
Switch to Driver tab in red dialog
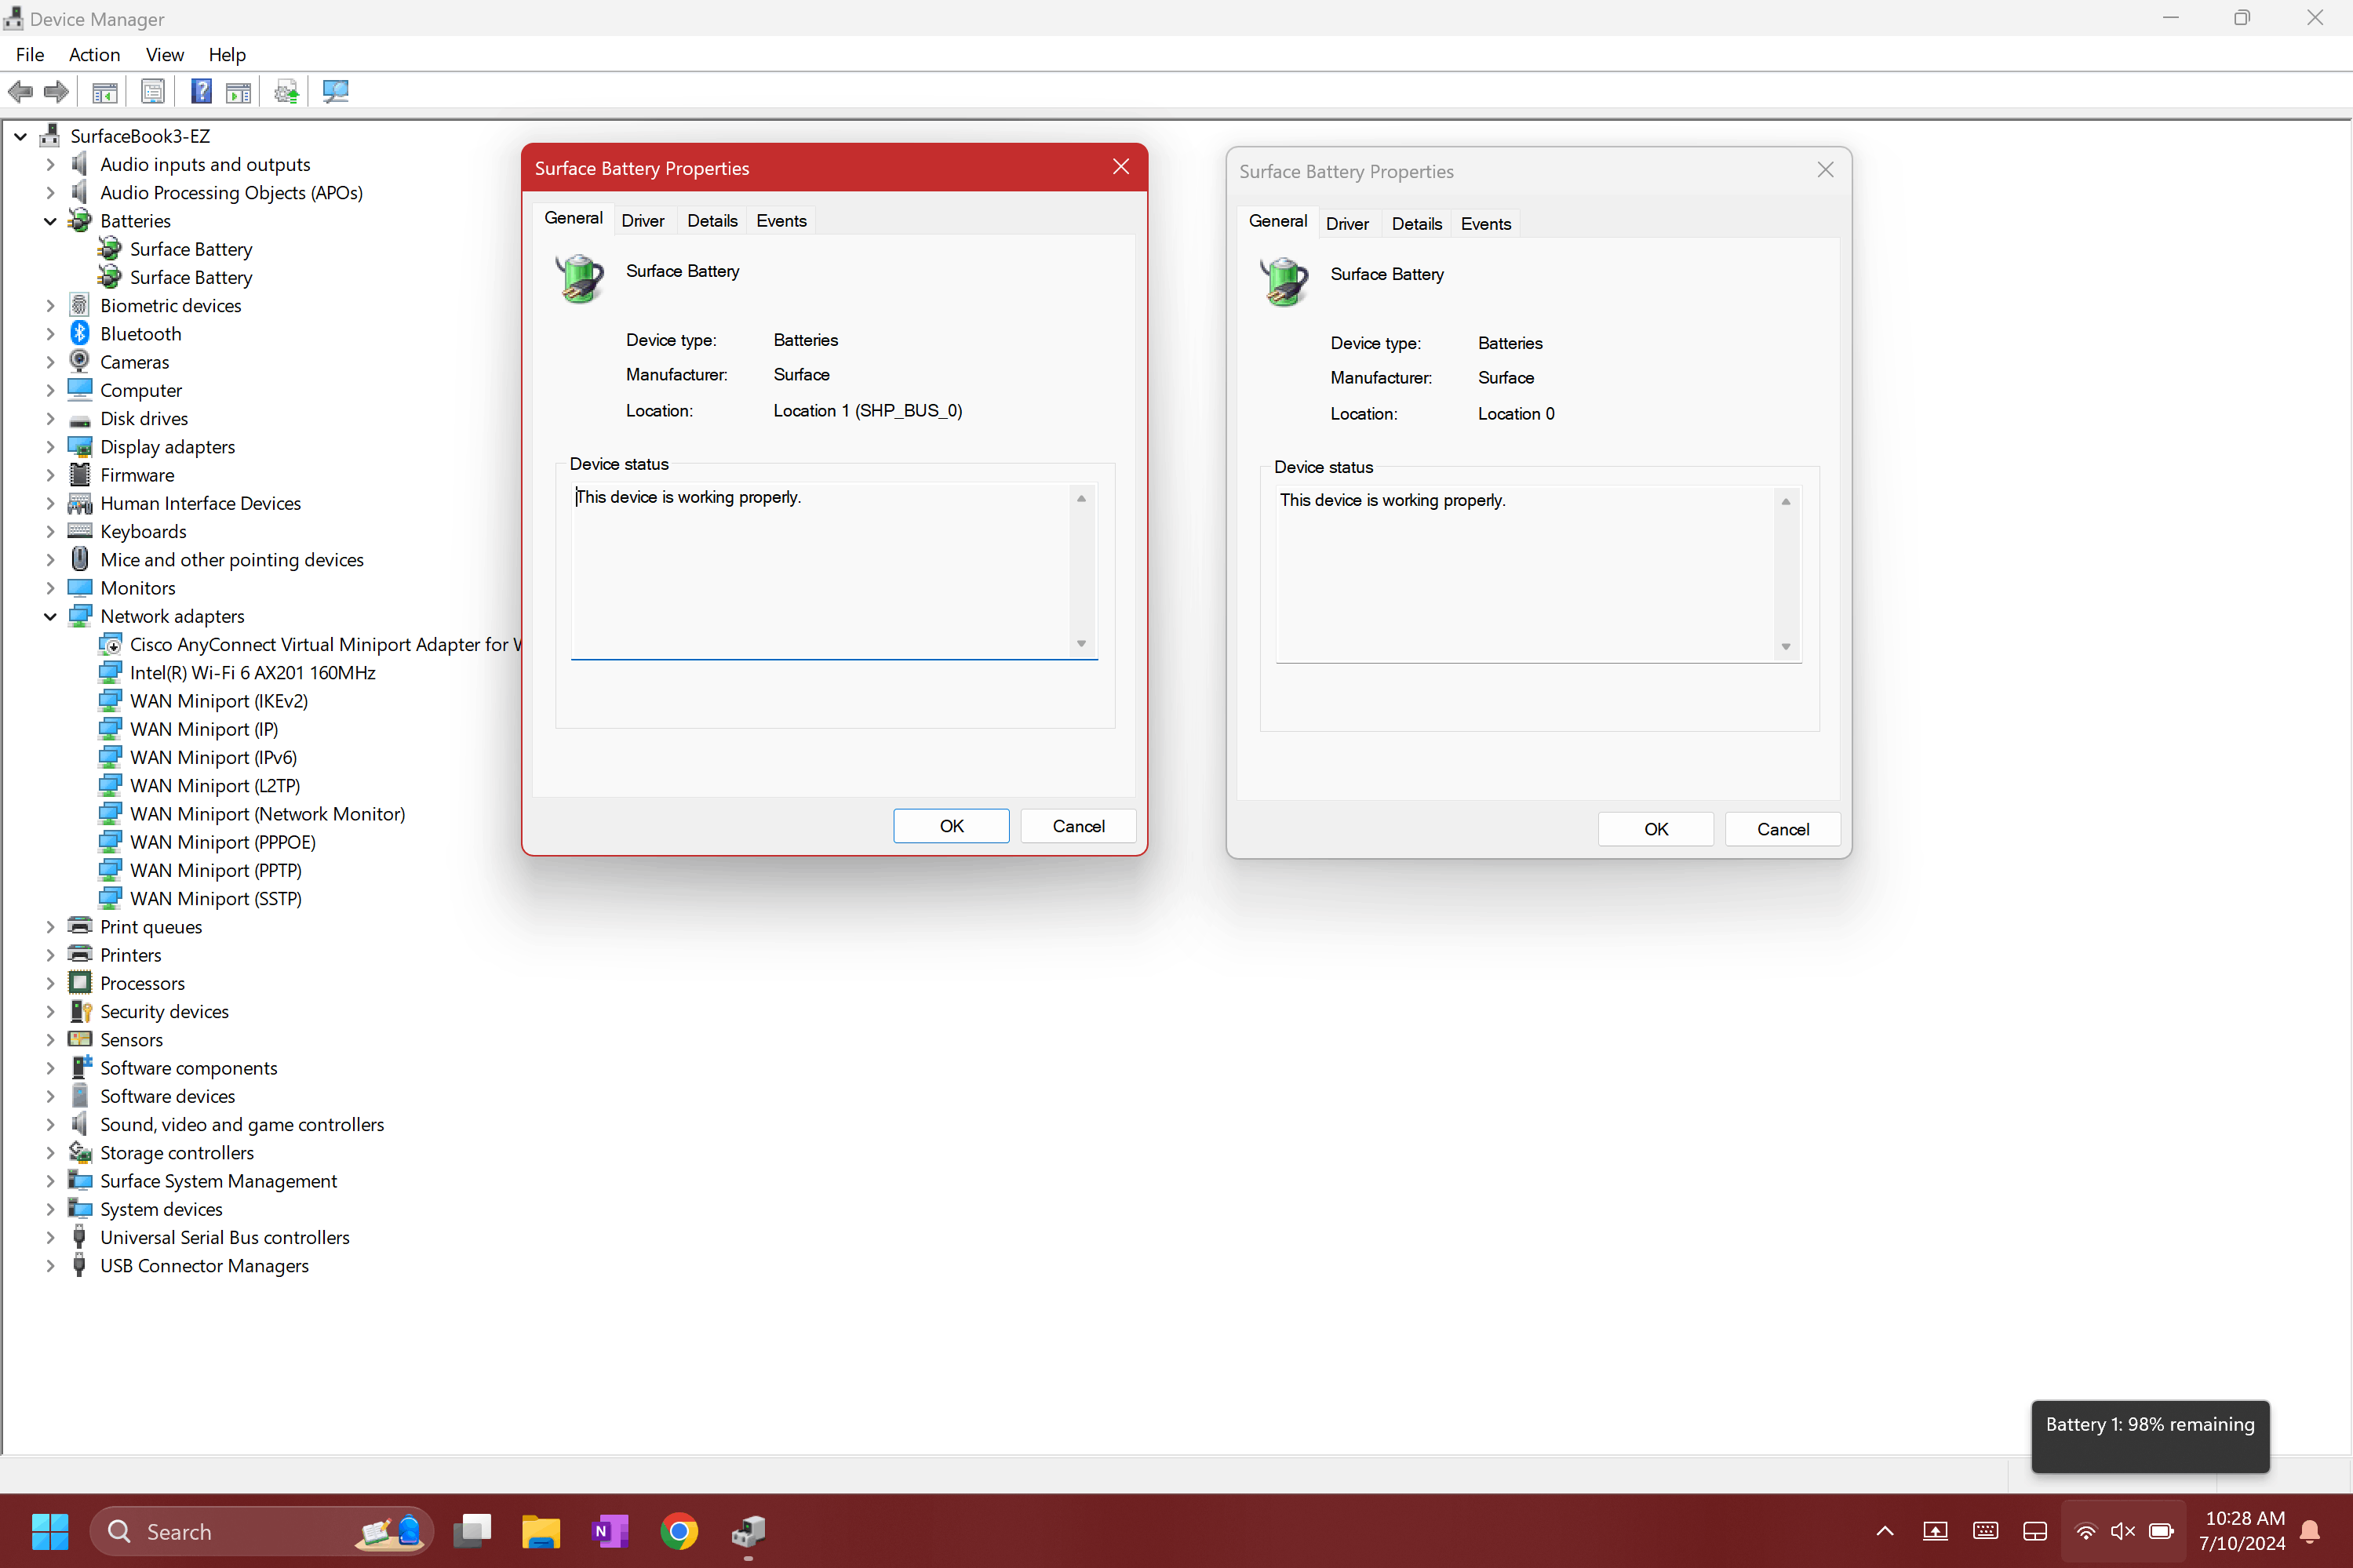point(642,221)
